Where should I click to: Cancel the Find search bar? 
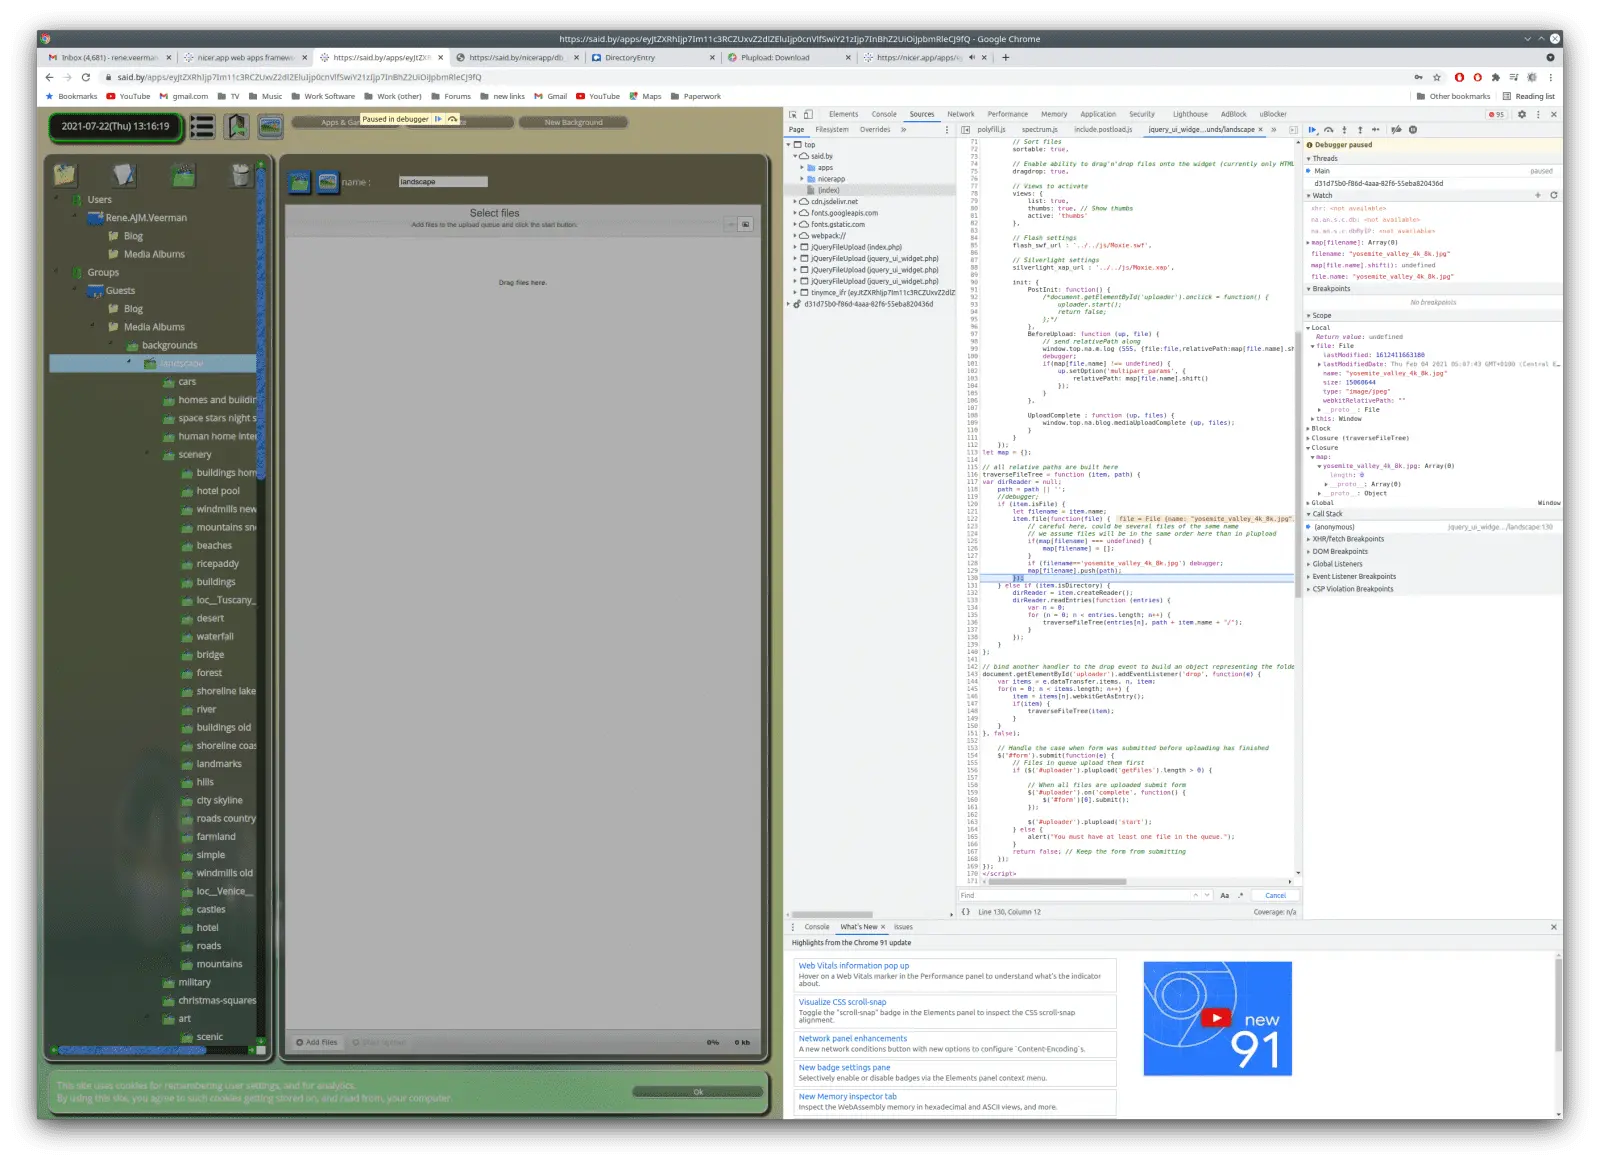[x=1275, y=896]
